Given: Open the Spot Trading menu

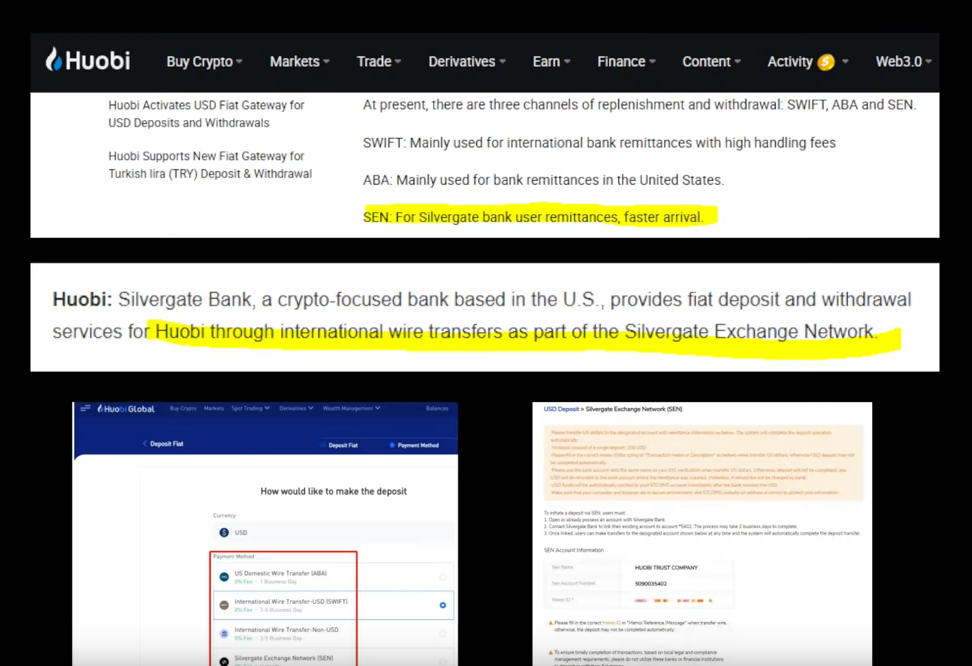Looking at the screenshot, I should click(x=250, y=408).
